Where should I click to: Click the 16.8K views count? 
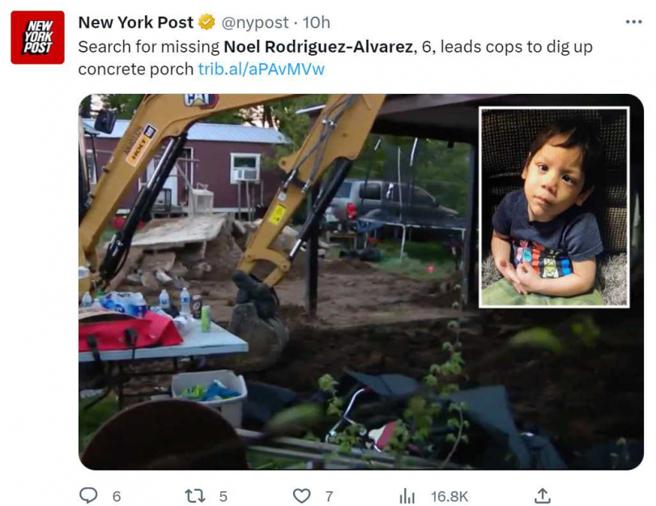pos(448,496)
